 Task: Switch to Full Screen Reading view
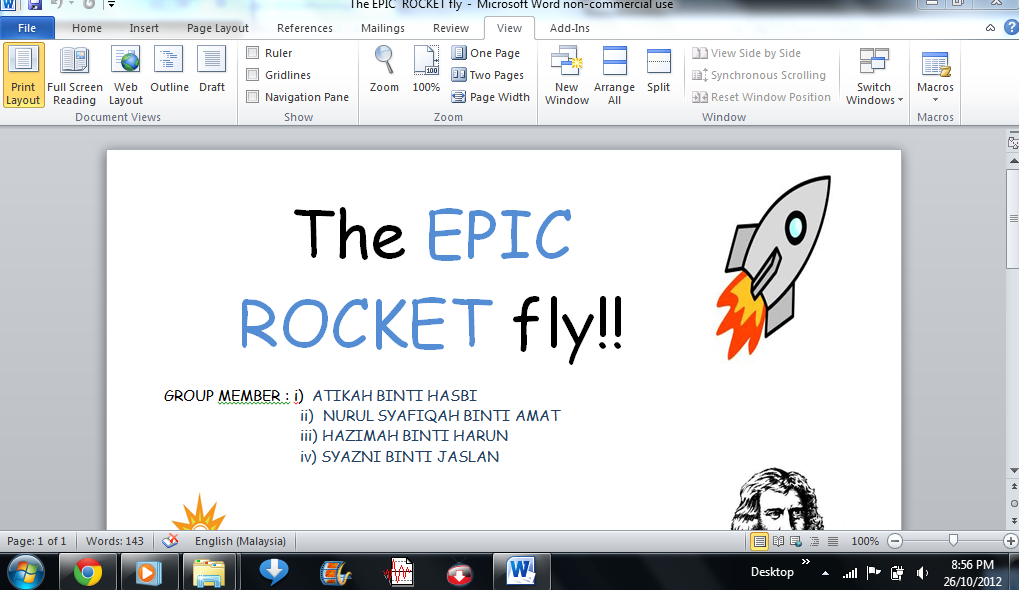pyautogui.click(x=75, y=75)
